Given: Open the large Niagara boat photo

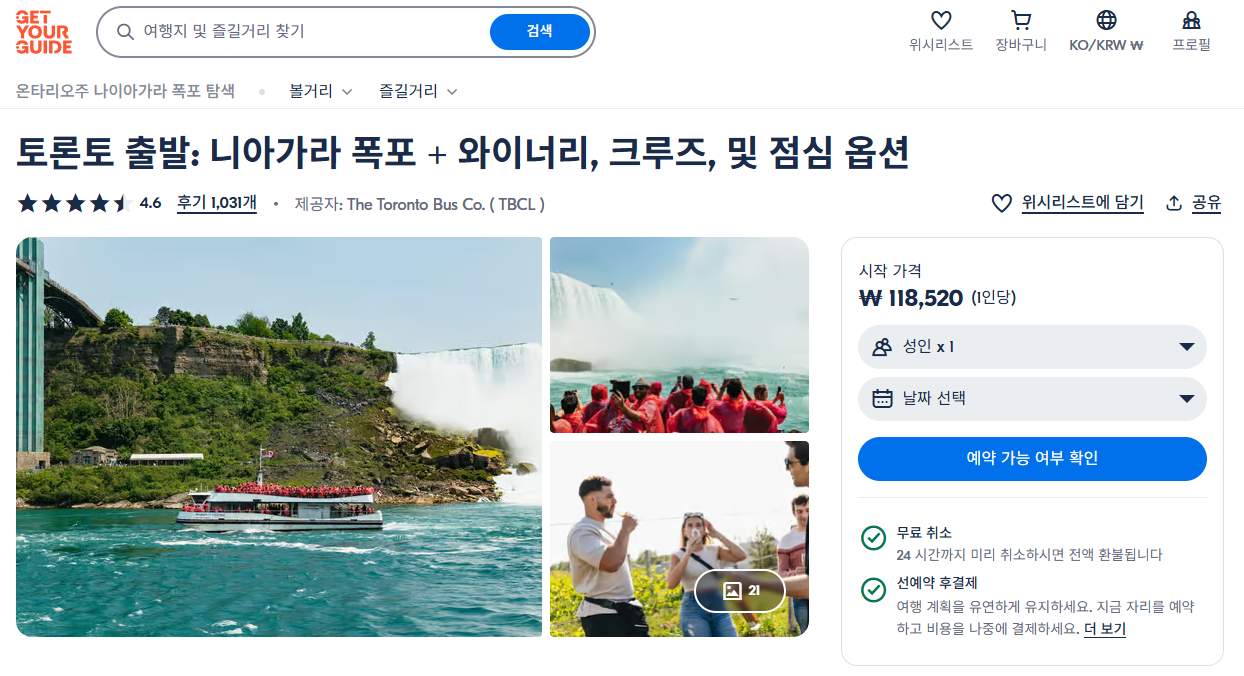Looking at the screenshot, I should click(x=279, y=437).
